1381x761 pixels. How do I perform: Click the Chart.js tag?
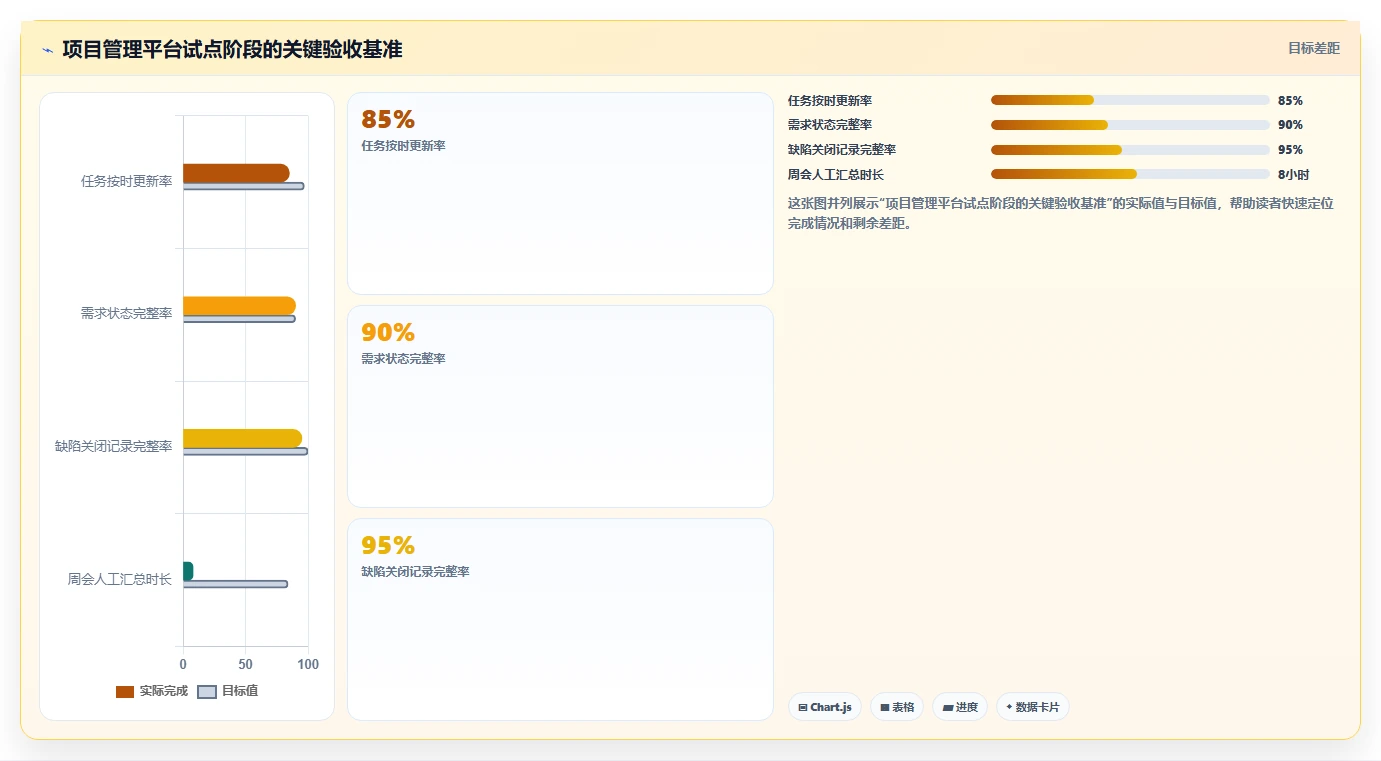point(825,707)
